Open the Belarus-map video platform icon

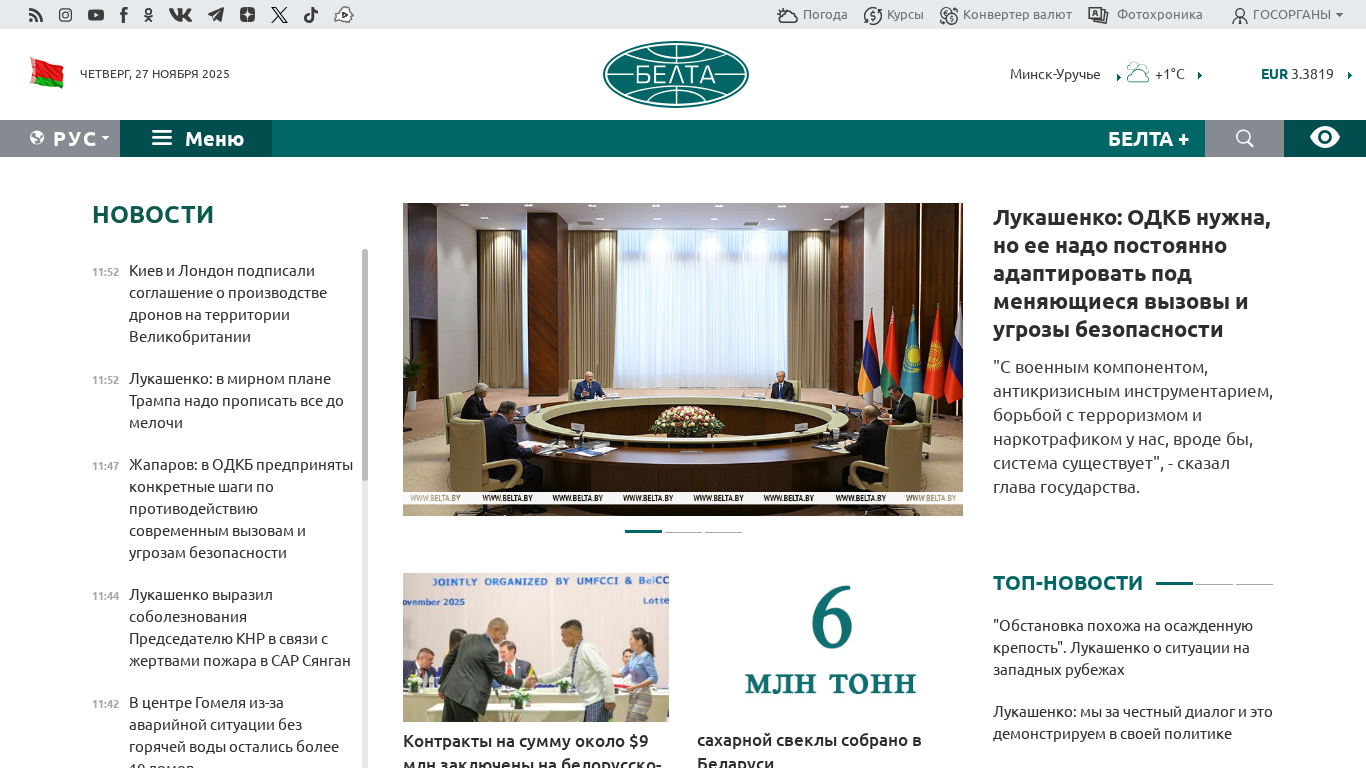pos(344,15)
